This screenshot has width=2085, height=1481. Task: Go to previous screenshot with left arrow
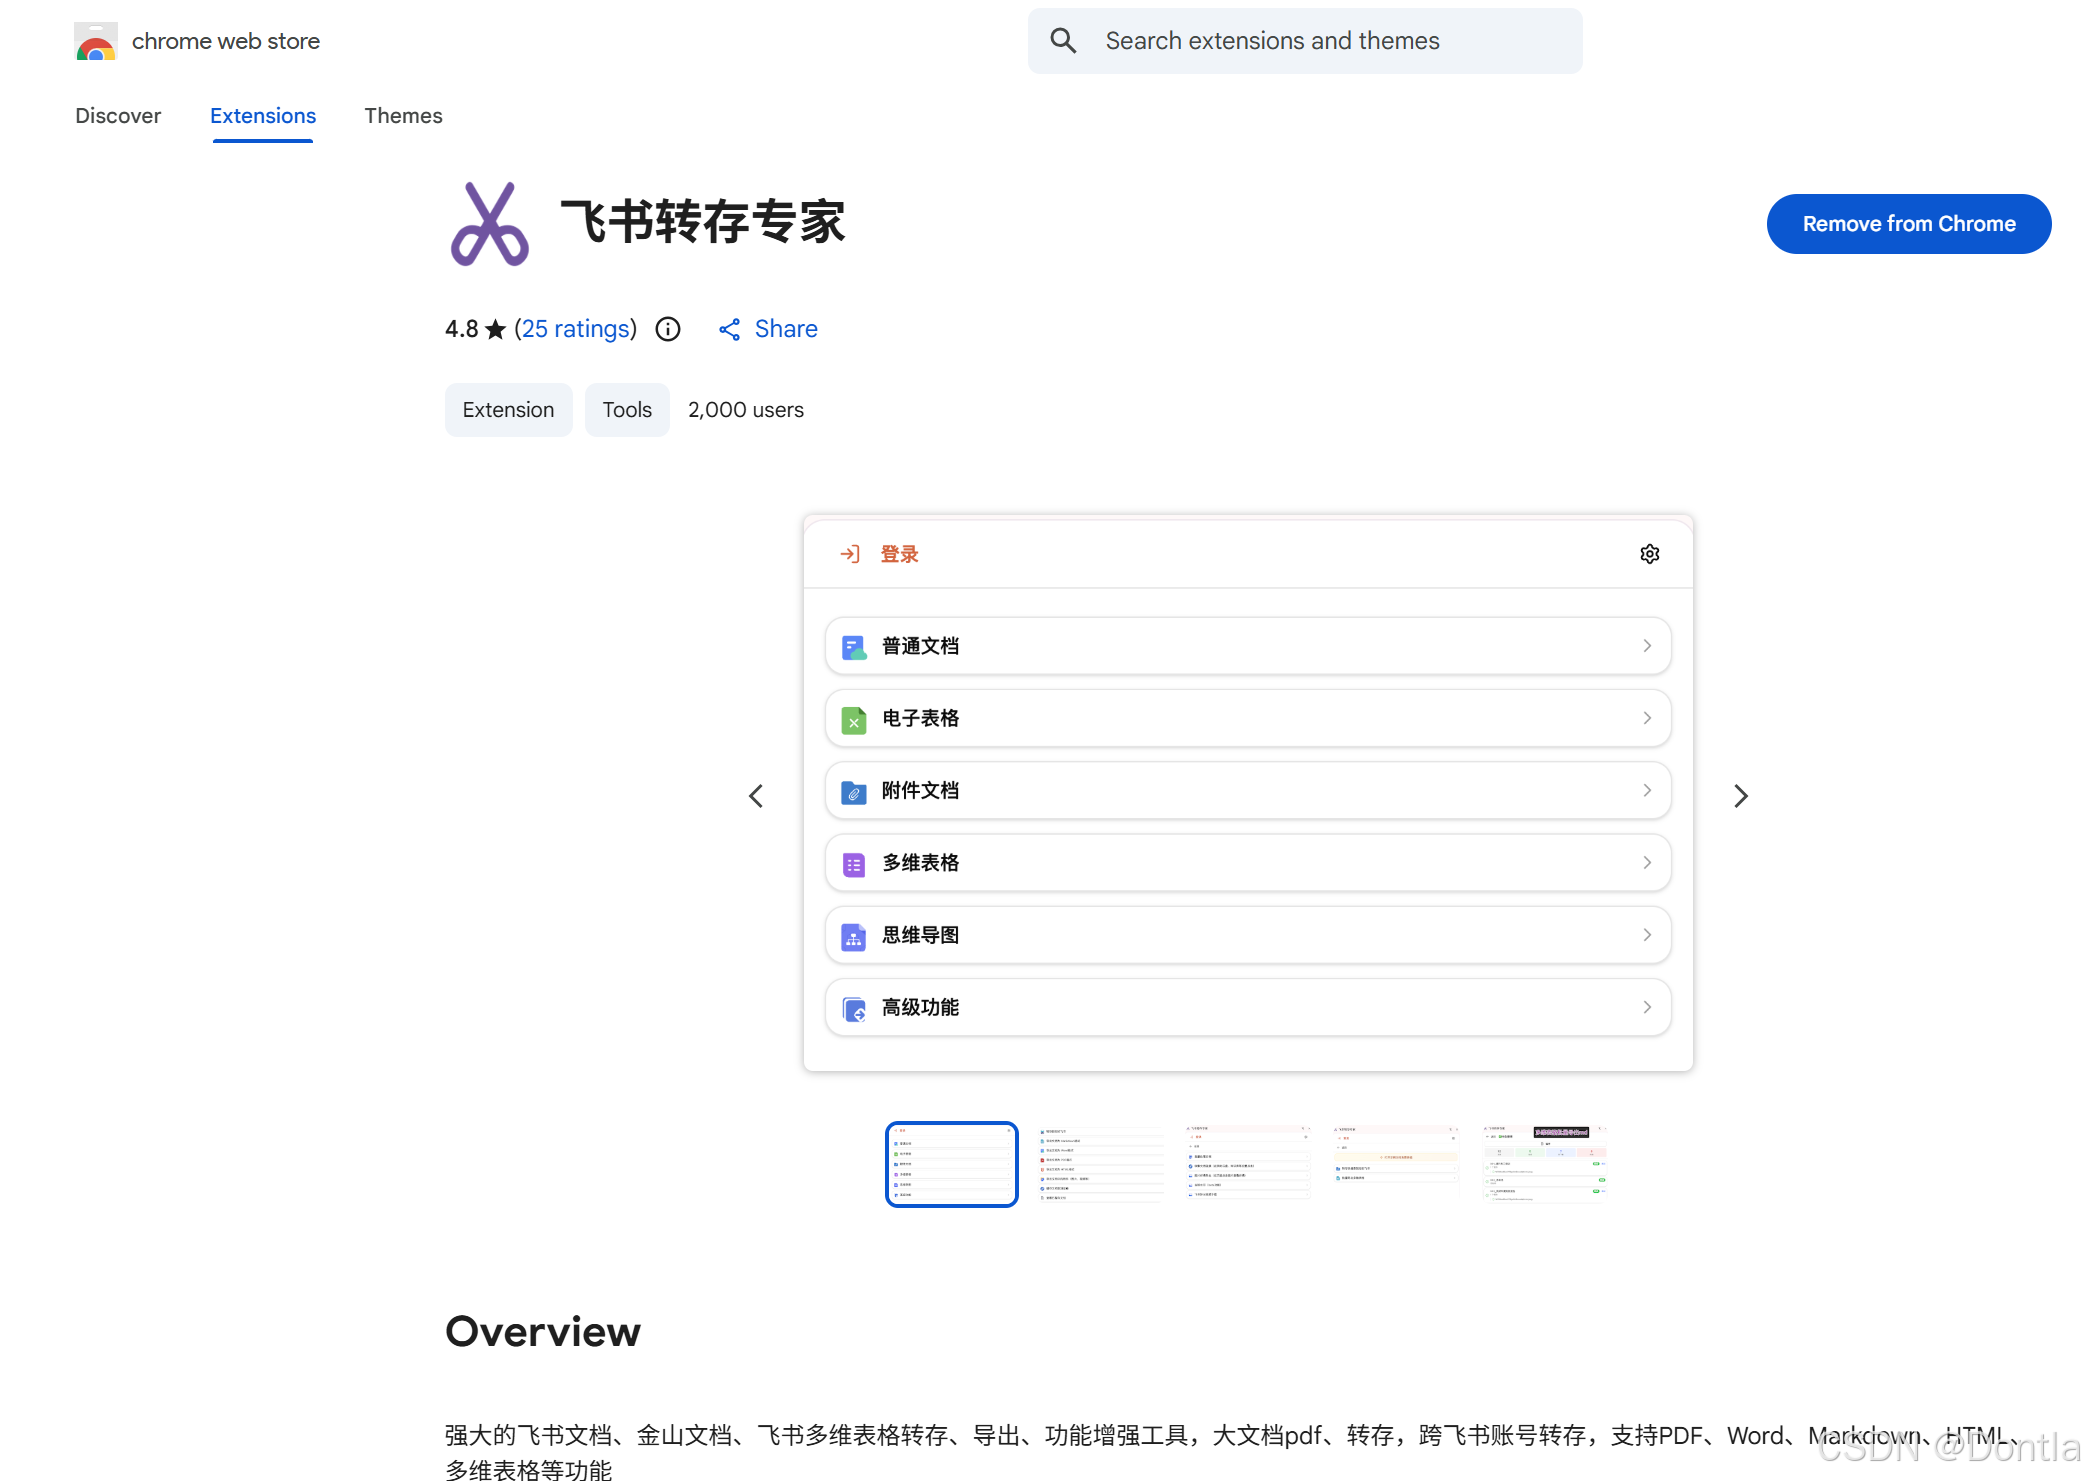pyautogui.click(x=756, y=796)
